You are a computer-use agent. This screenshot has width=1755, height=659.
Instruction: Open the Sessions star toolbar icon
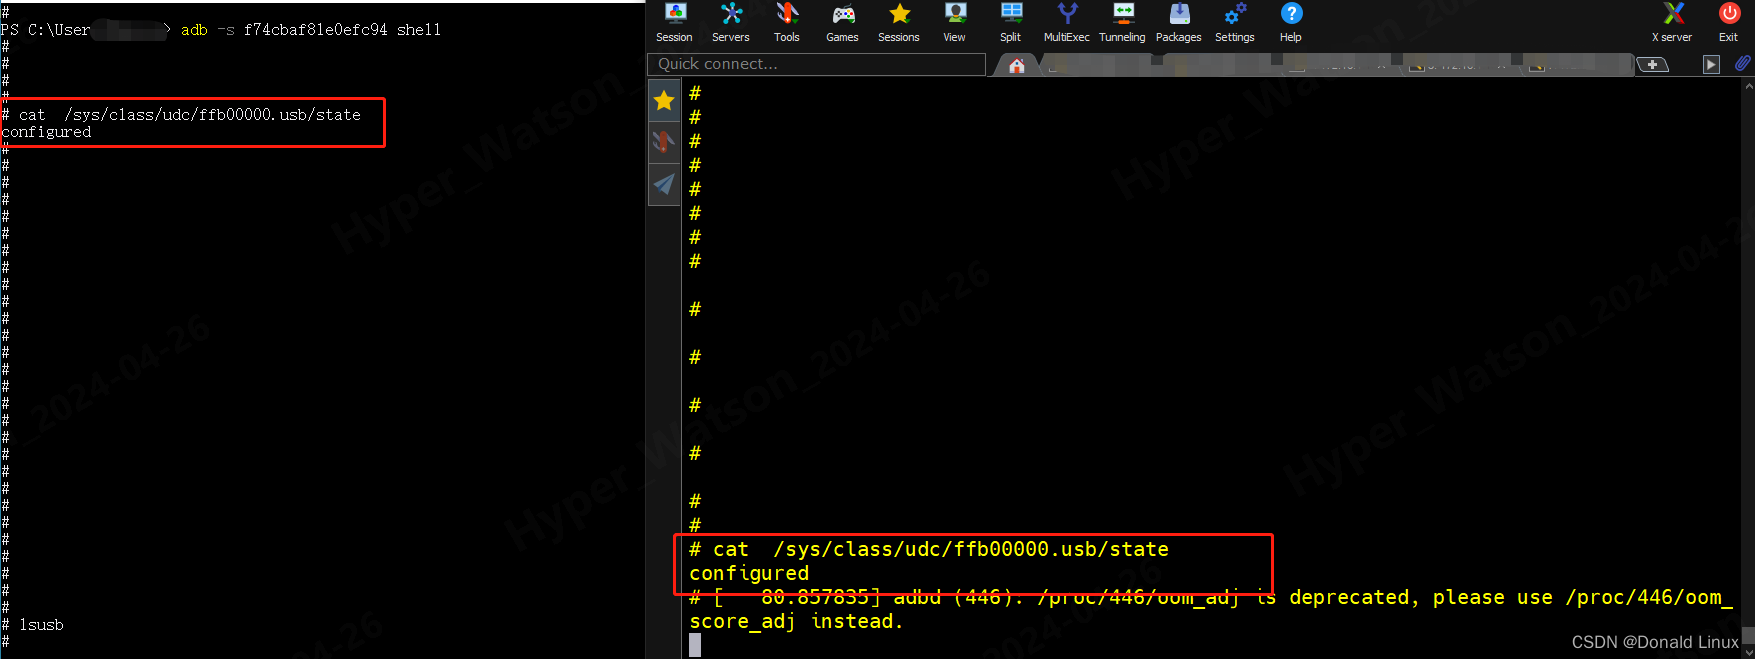tap(899, 22)
